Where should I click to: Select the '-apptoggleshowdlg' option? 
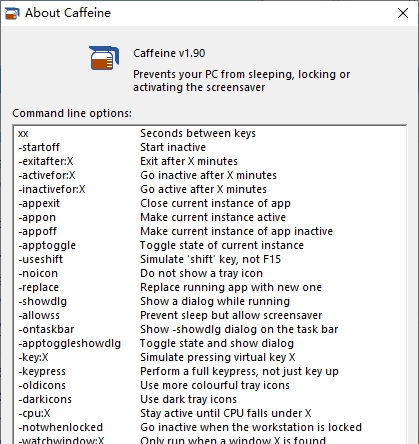click(x=69, y=343)
